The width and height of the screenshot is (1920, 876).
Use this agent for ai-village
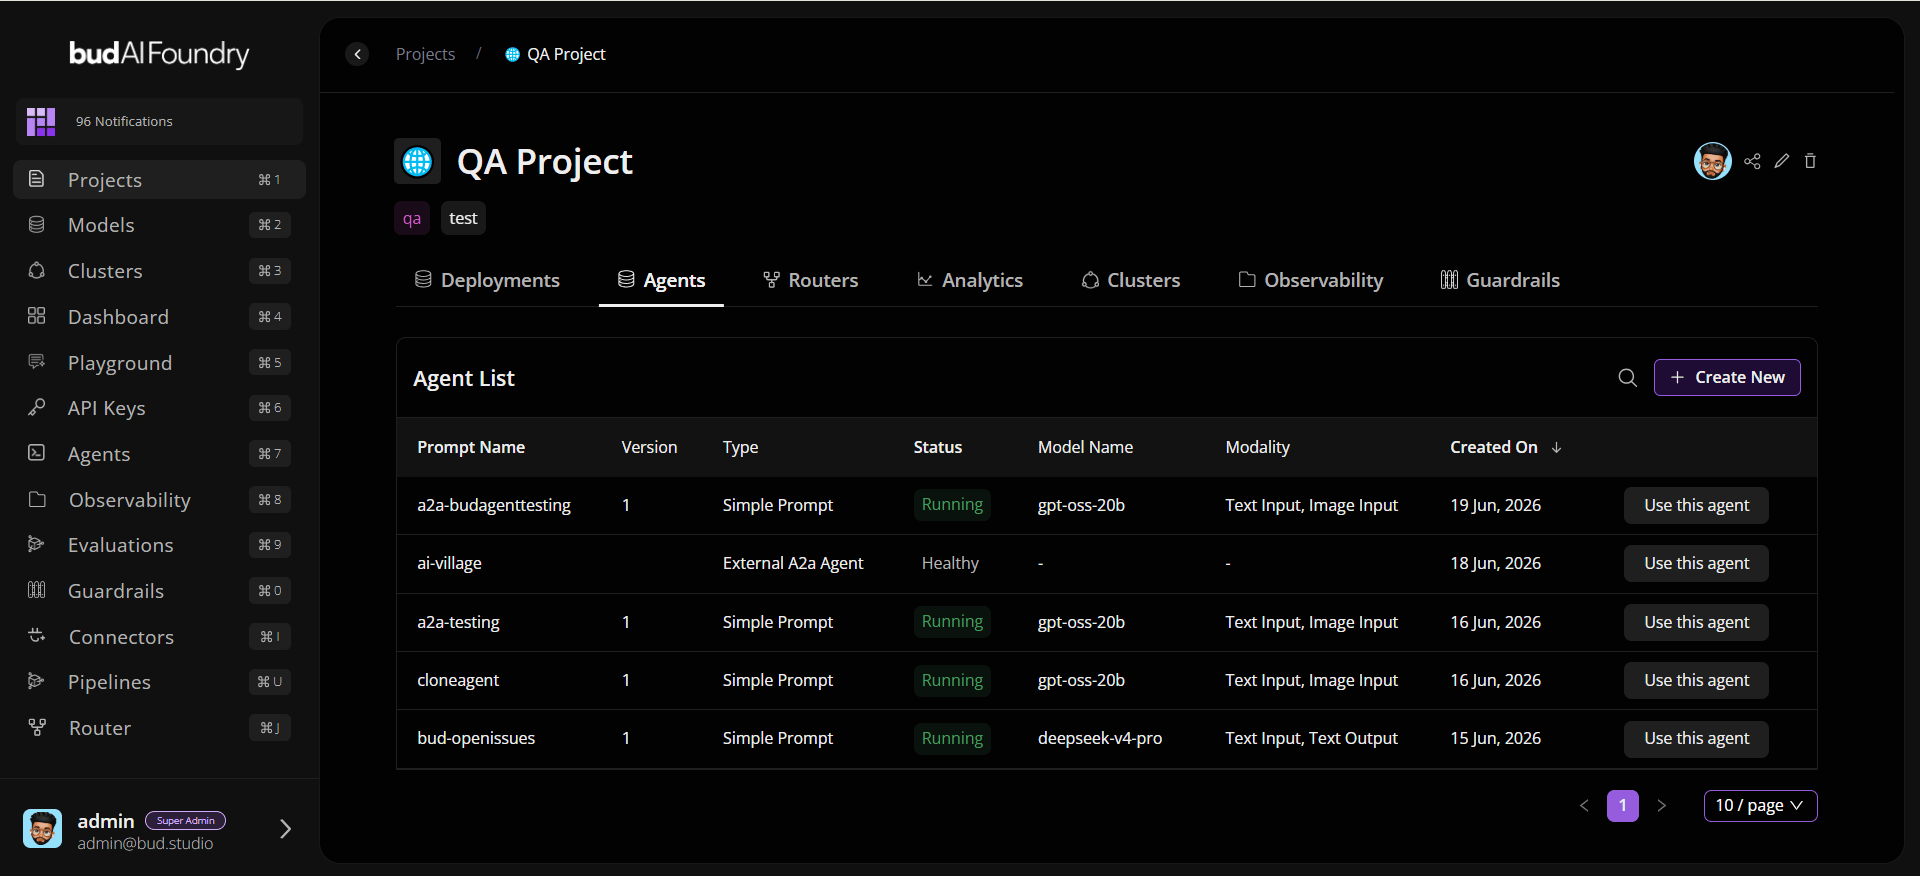(1696, 564)
